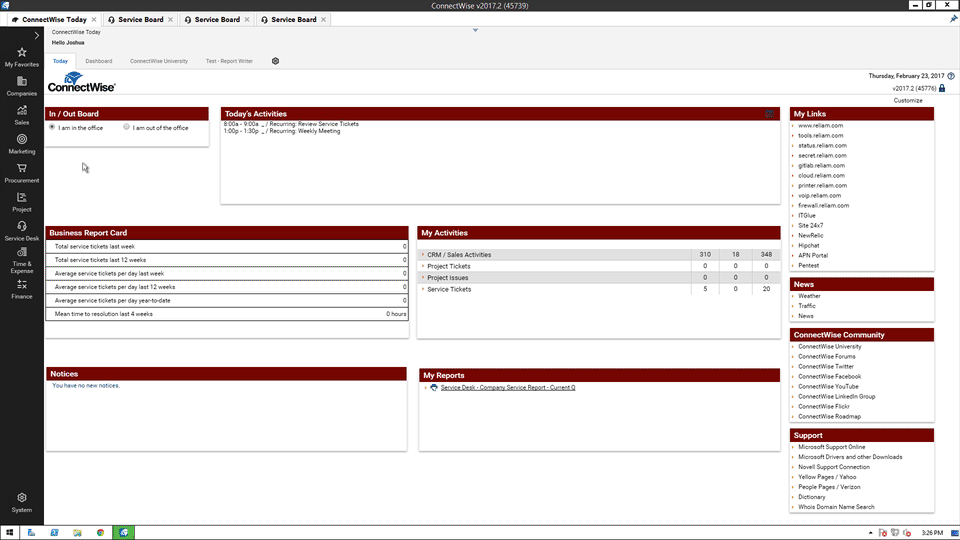Open the Traffic link under News
This screenshot has height=540, width=960.
coord(806,306)
